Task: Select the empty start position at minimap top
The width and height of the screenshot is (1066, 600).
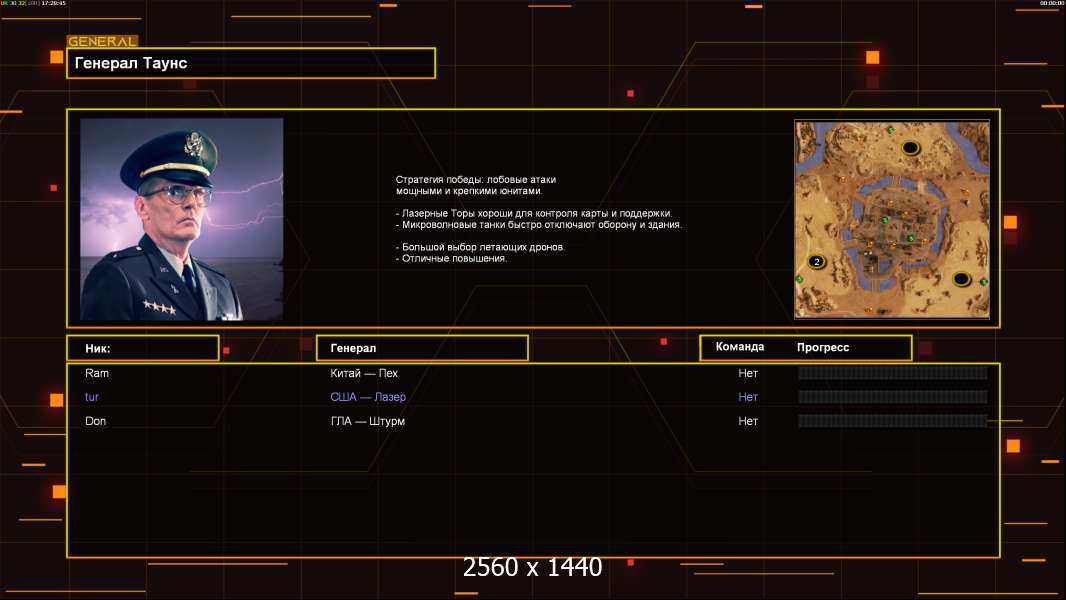Action: [910, 148]
